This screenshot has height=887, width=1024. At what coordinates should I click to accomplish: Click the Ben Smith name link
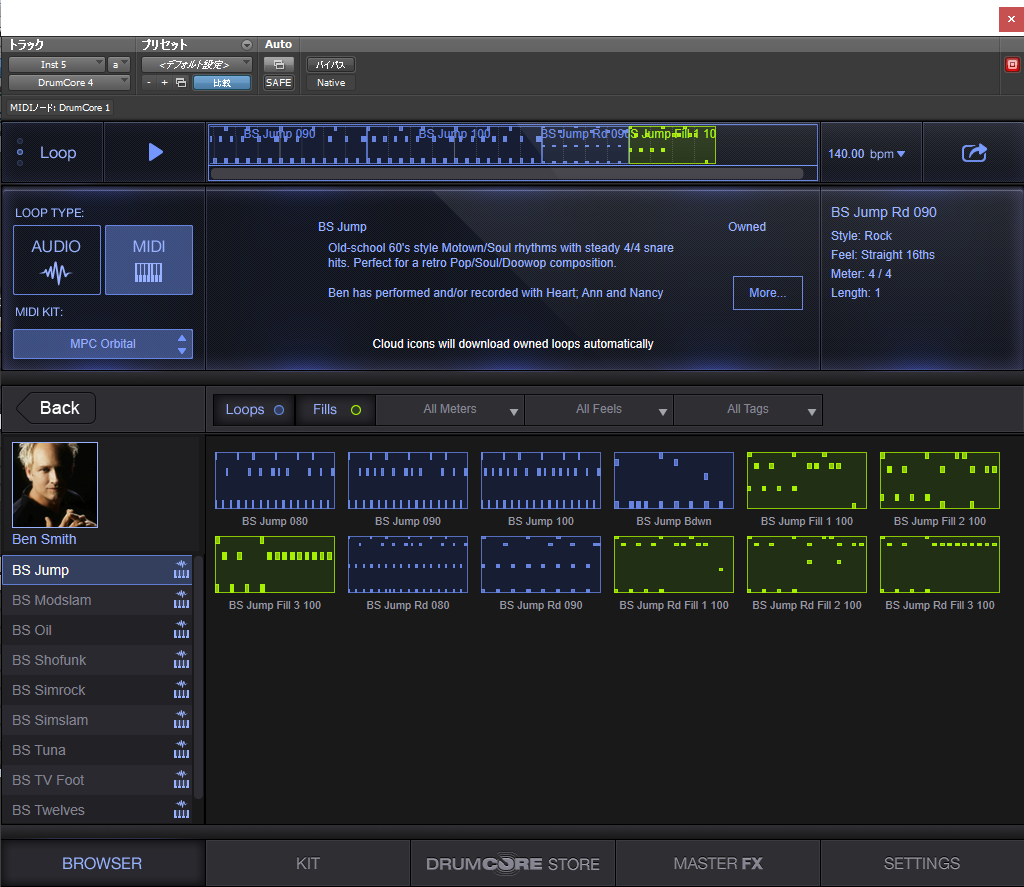click(x=44, y=540)
